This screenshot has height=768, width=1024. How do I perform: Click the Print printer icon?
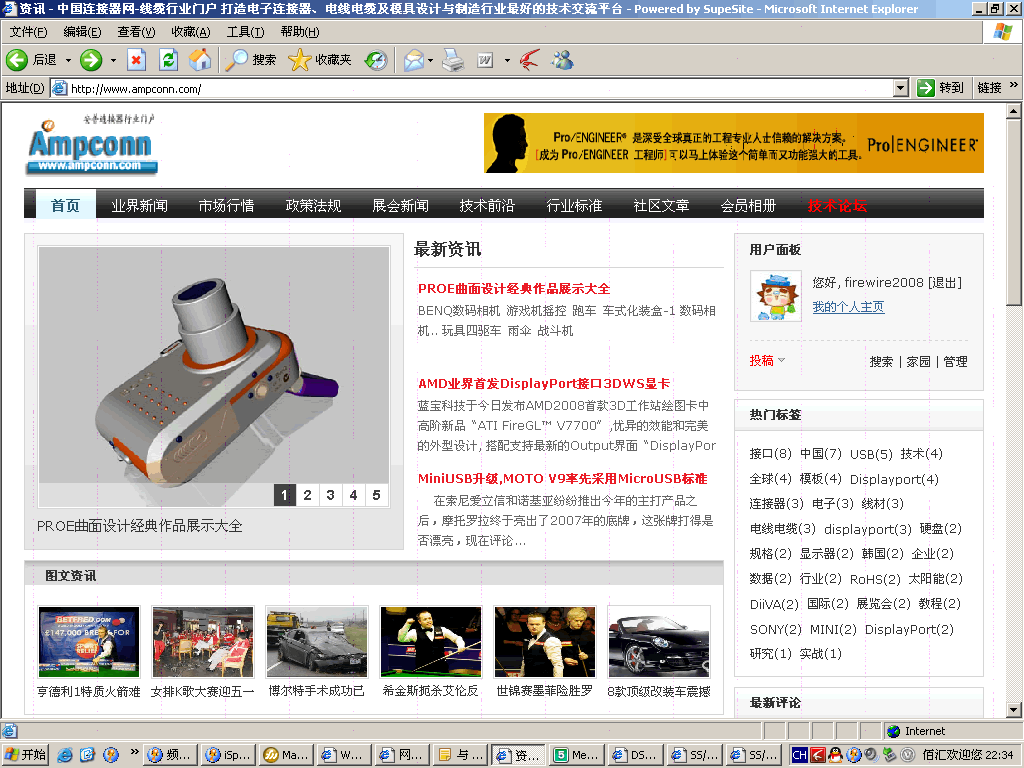click(x=453, y=60)
